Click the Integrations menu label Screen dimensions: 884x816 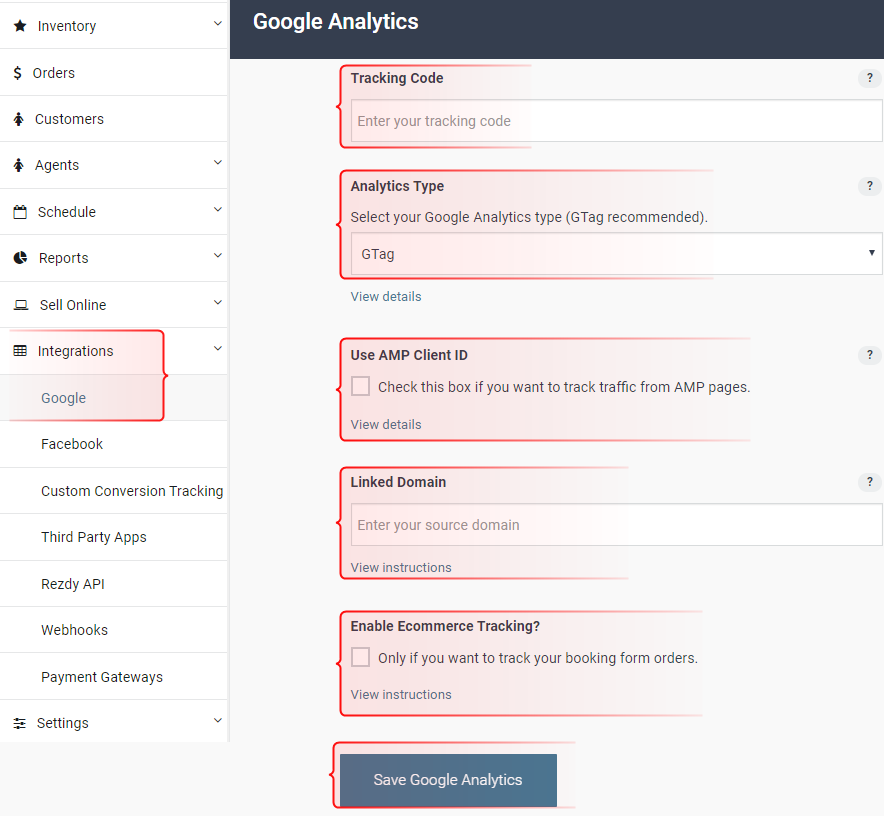point(76,351)
